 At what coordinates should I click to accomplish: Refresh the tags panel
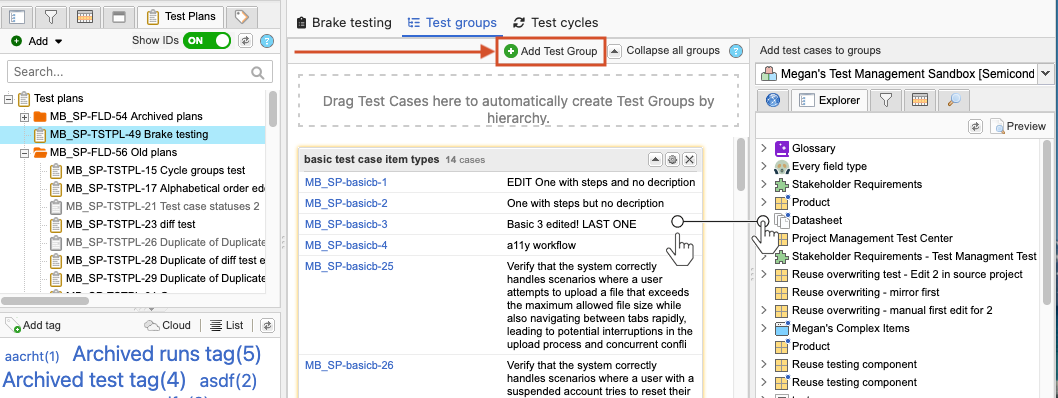(267, 325)
